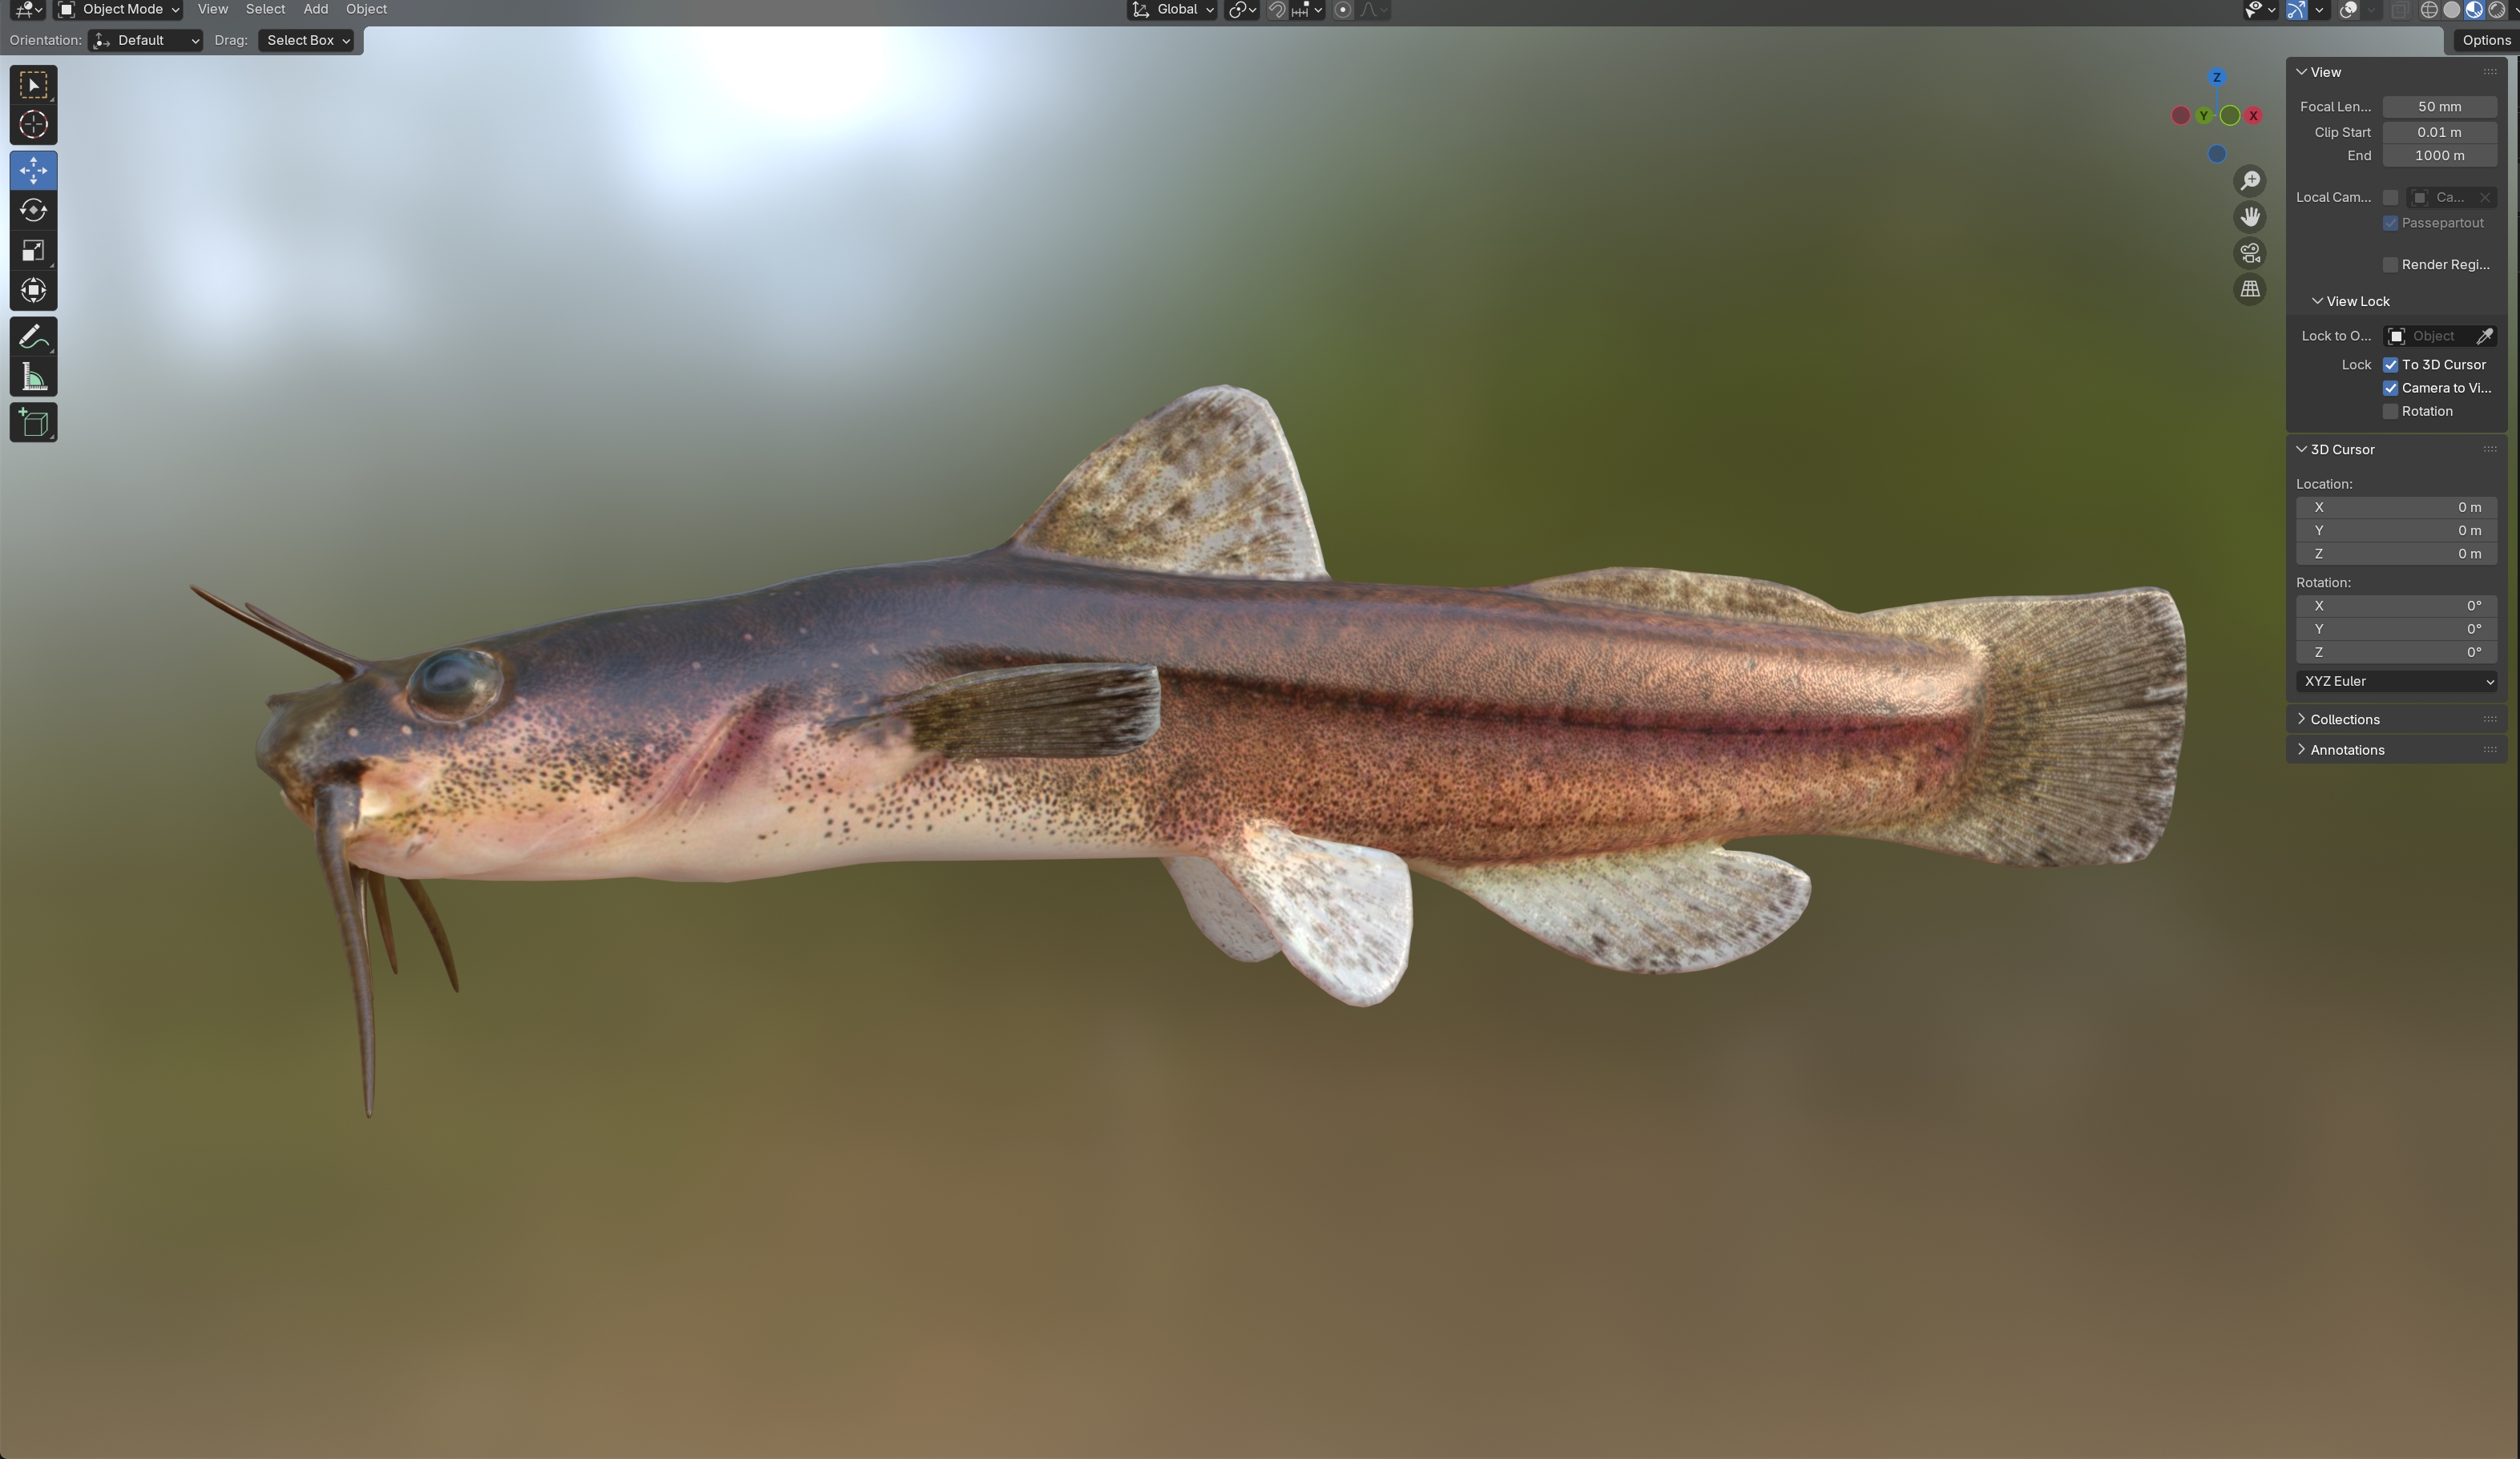Enable the Rotation lock checkbox
2520x1459 pixels.
tap(2390, 412)
